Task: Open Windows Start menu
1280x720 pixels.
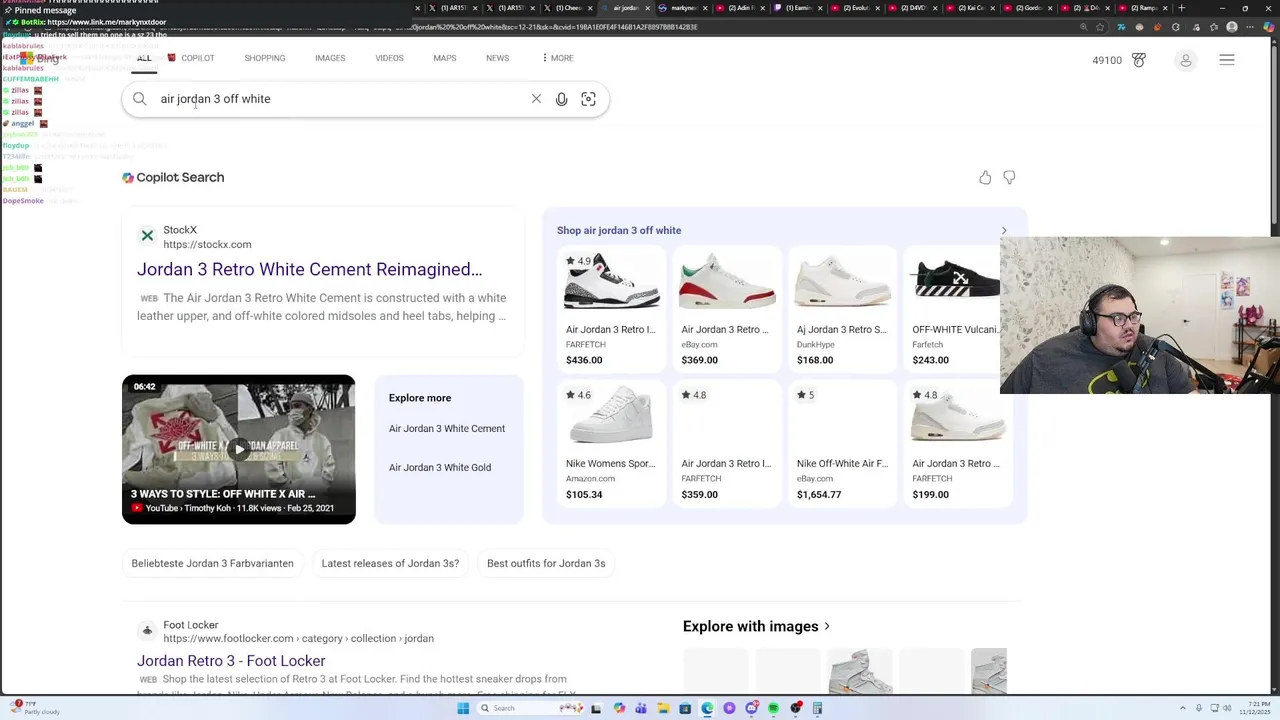Action: [463, 708]
